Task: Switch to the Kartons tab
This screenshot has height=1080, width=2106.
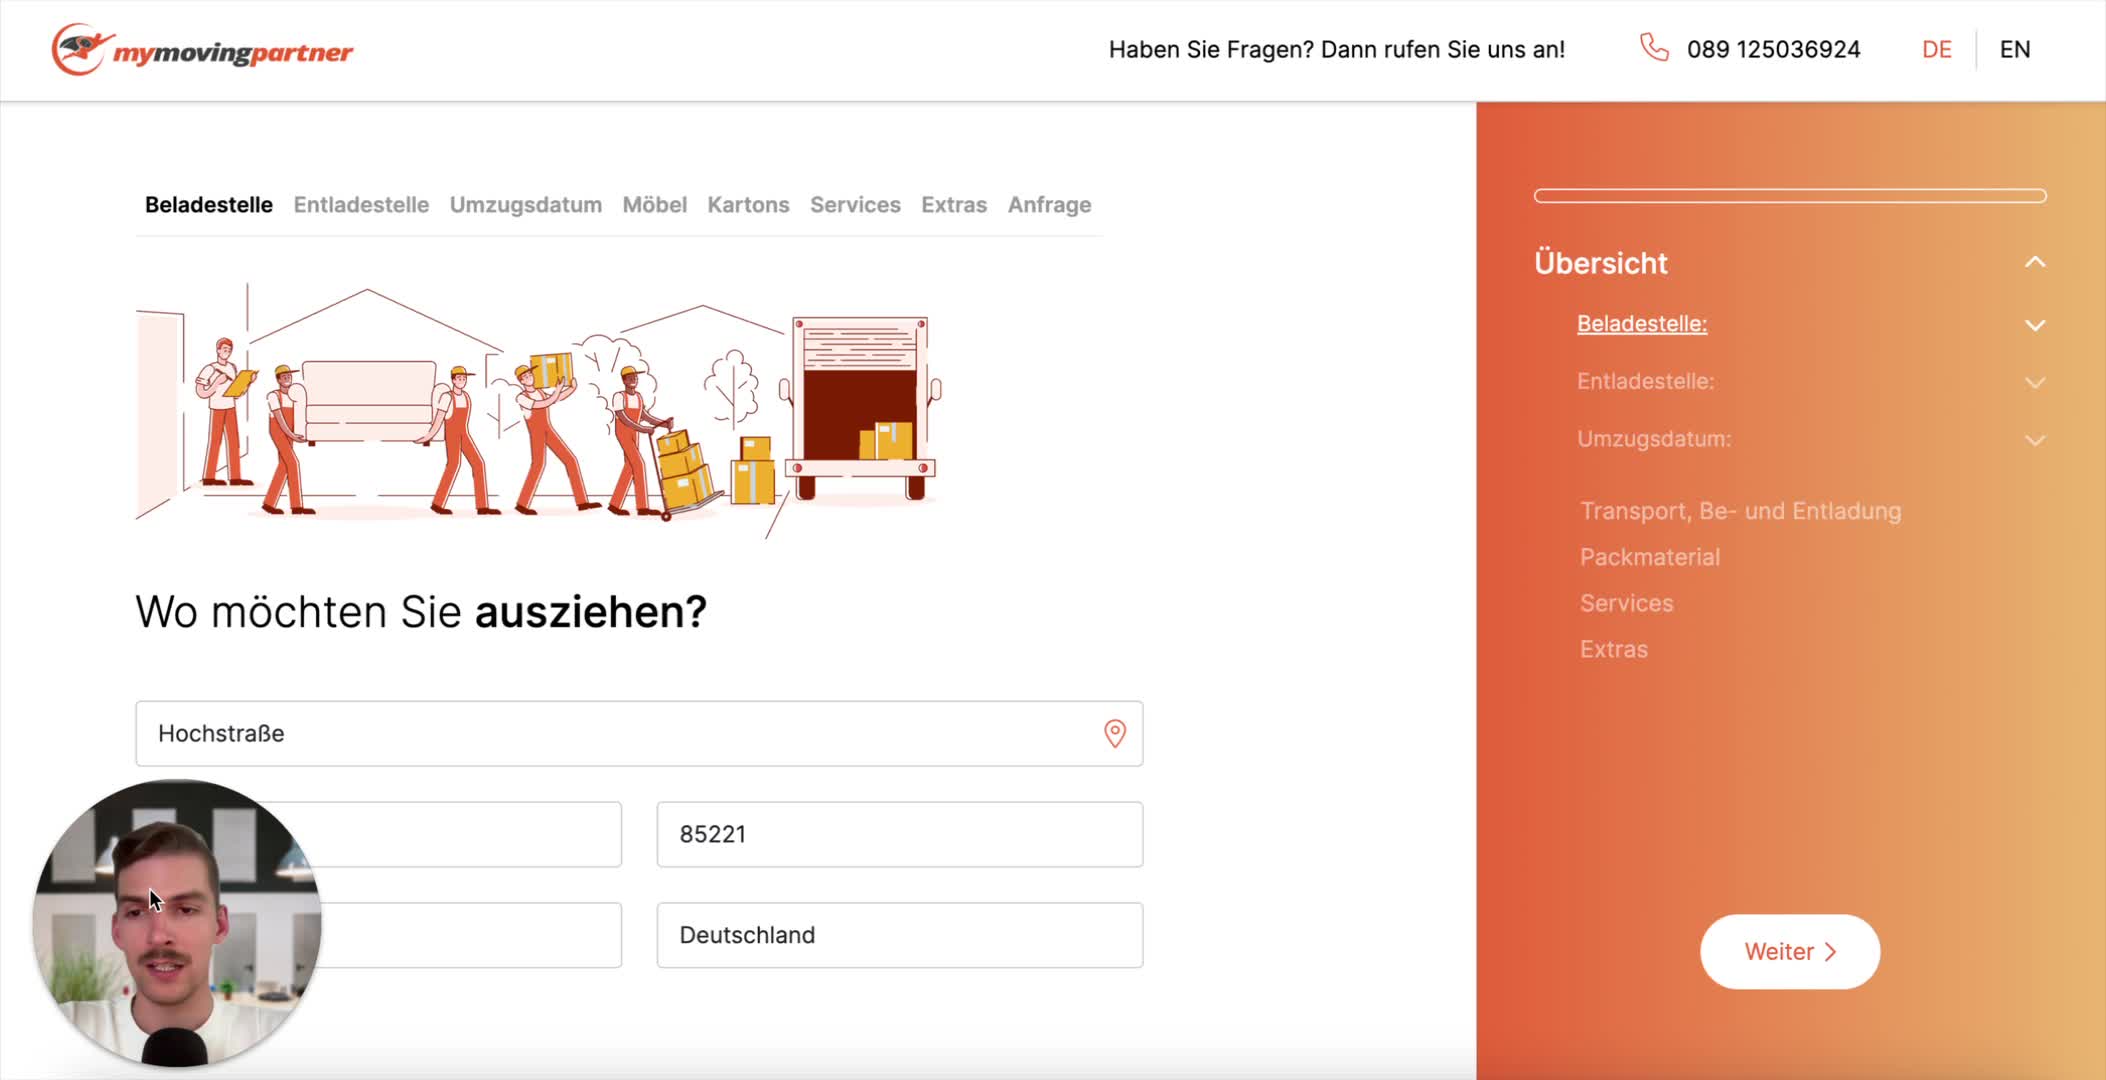Action: (x=748, y=205)
